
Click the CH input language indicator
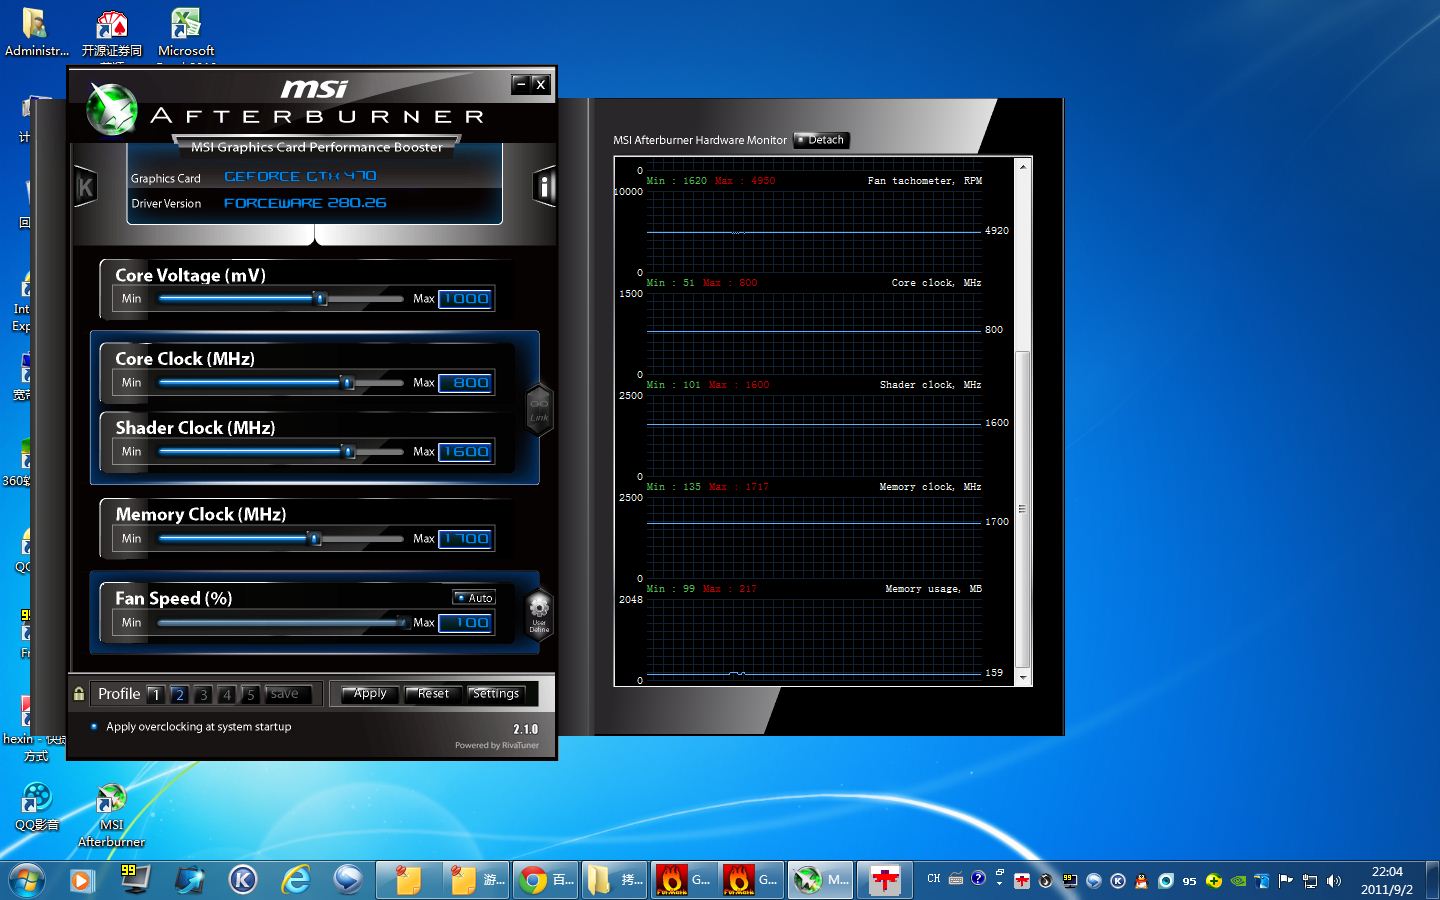point(934,879)
